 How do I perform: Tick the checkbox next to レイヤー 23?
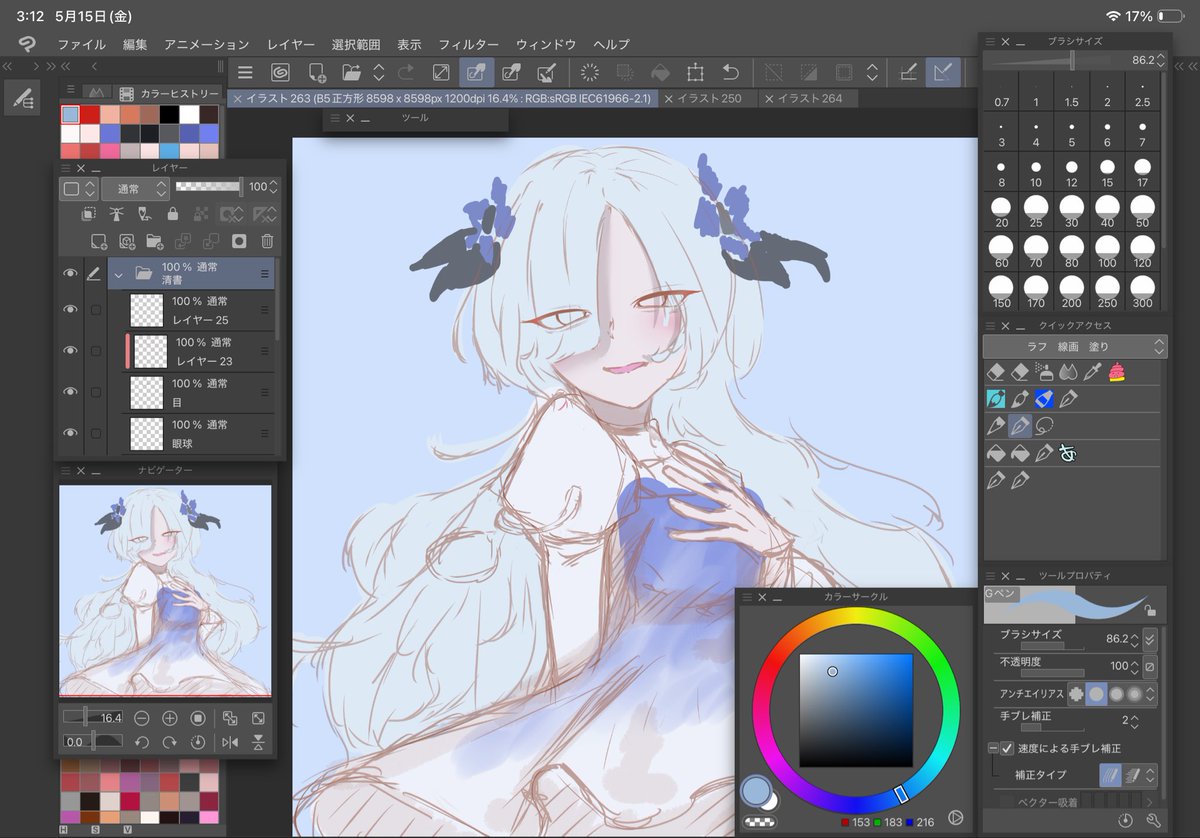click(96, 351)
